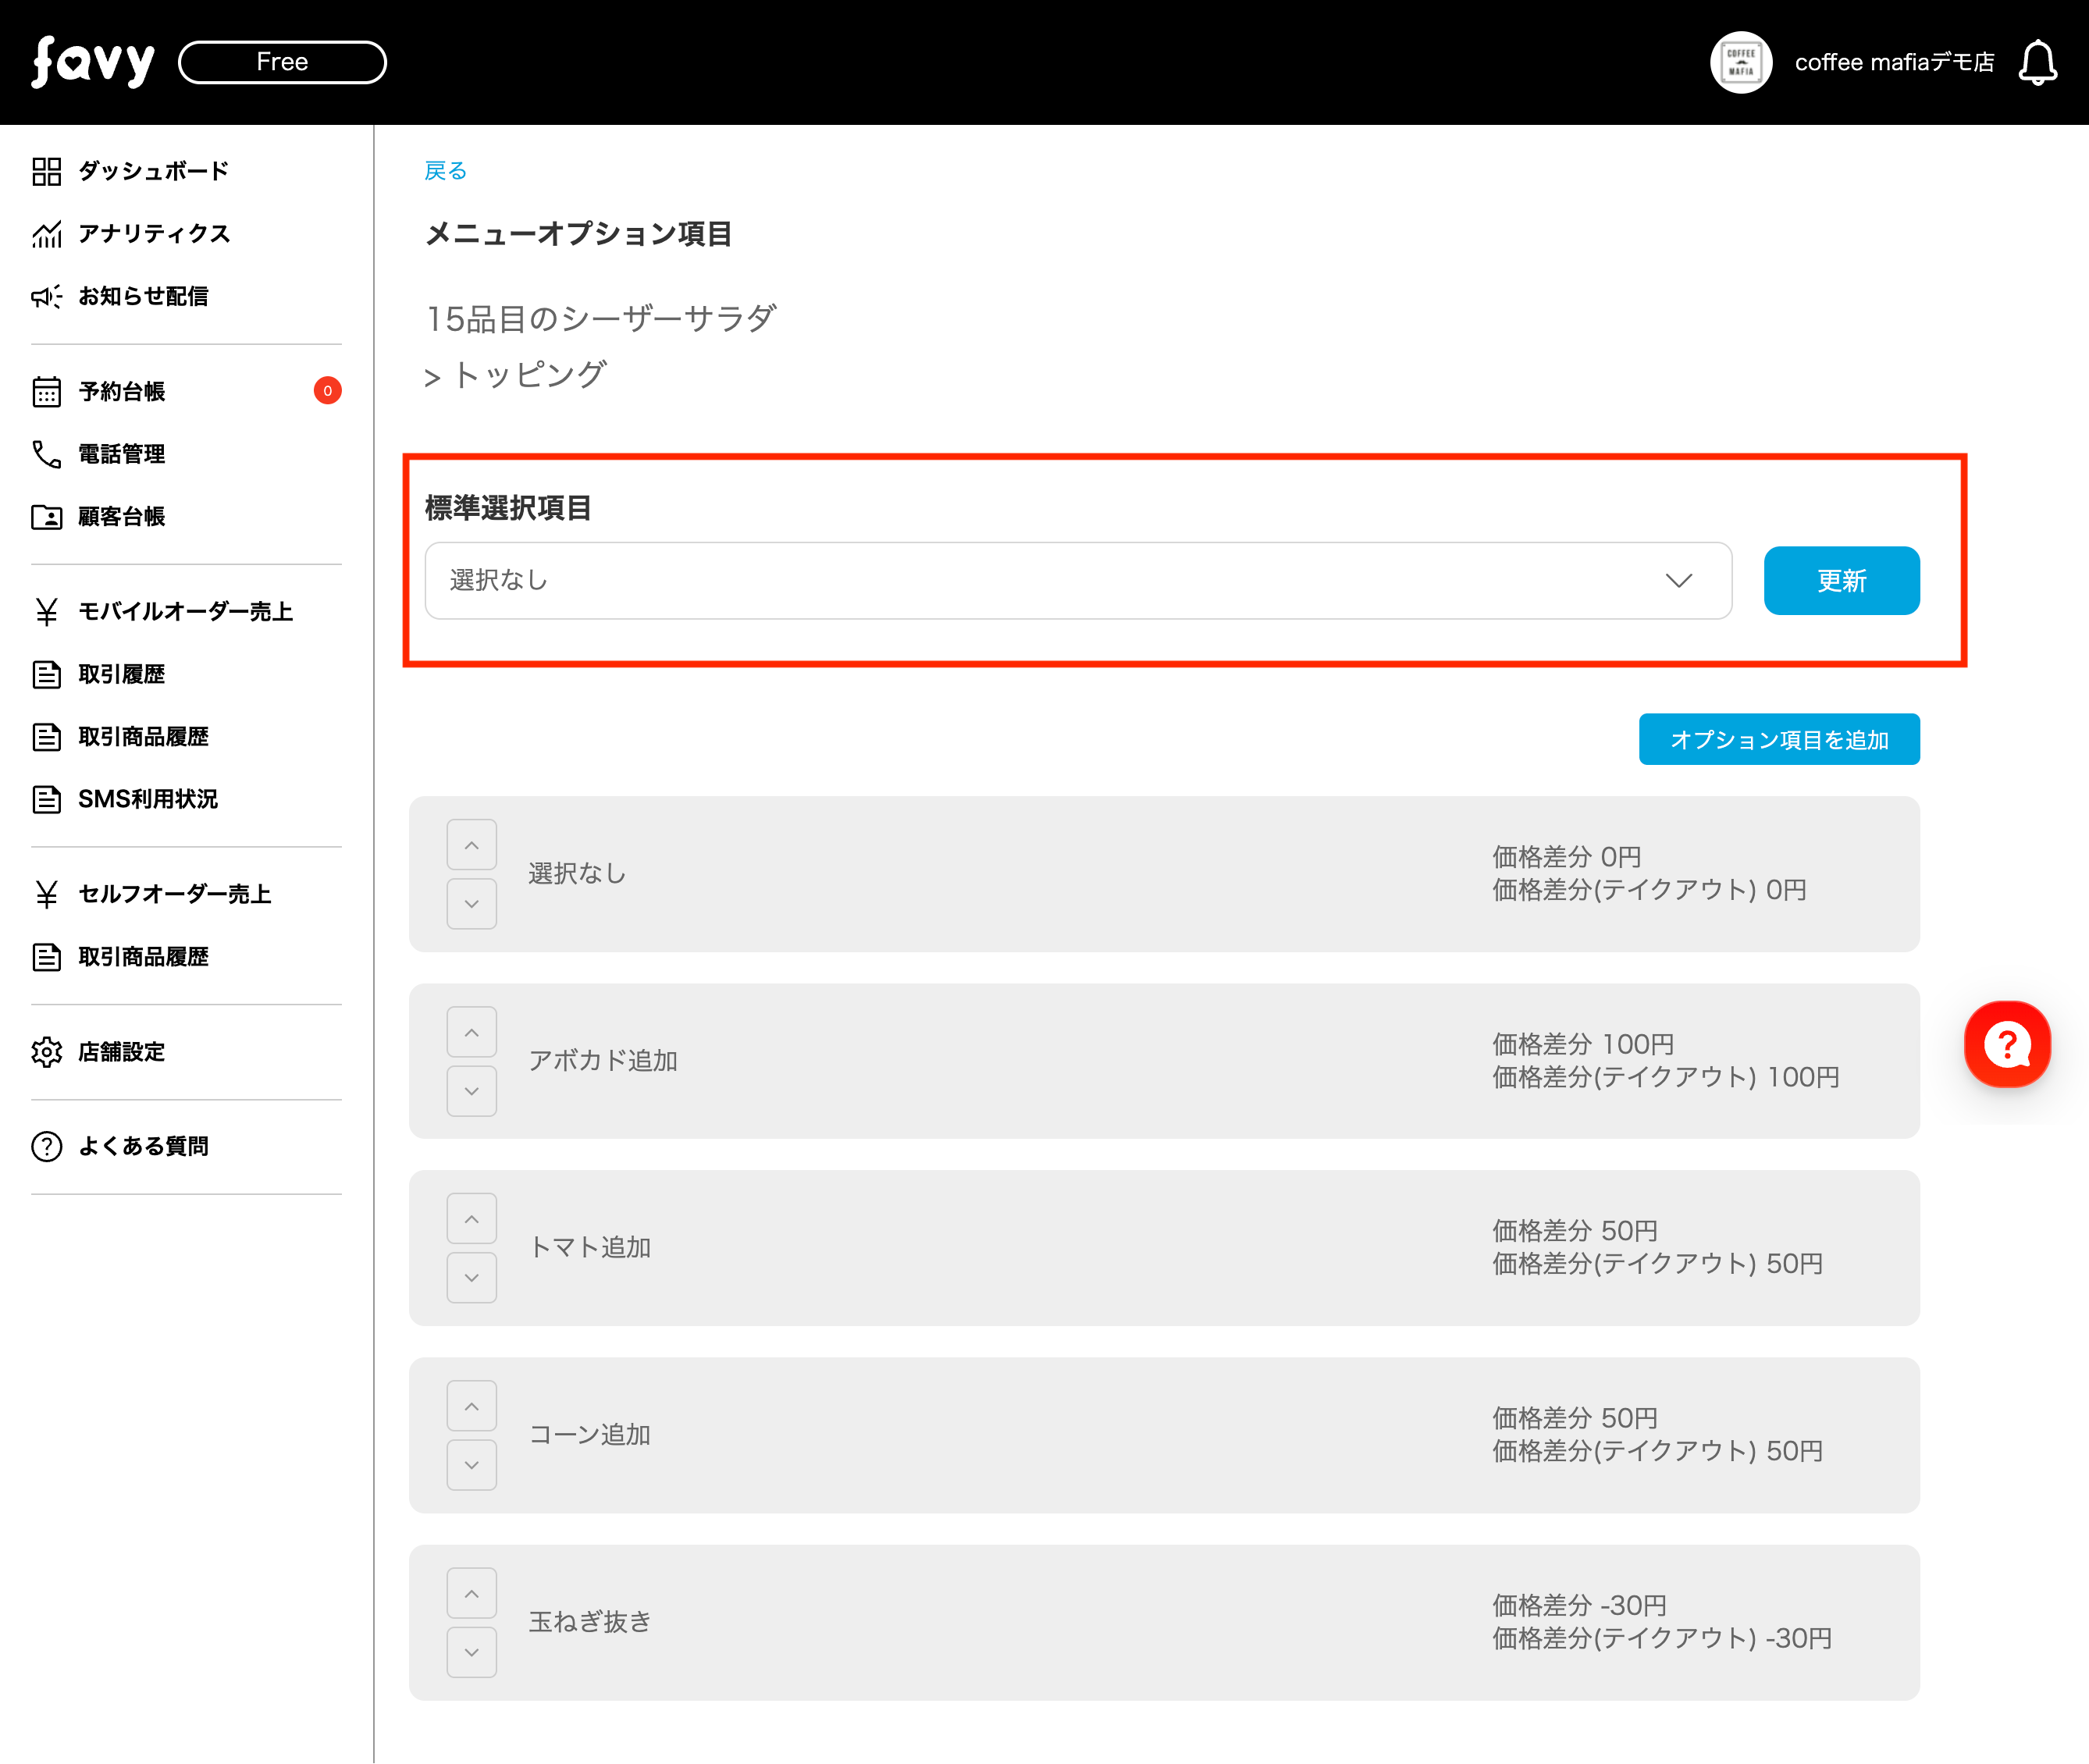Click the 戻る link
The width and height of the screenshot is (2089, 1764).
click(445, 171)
